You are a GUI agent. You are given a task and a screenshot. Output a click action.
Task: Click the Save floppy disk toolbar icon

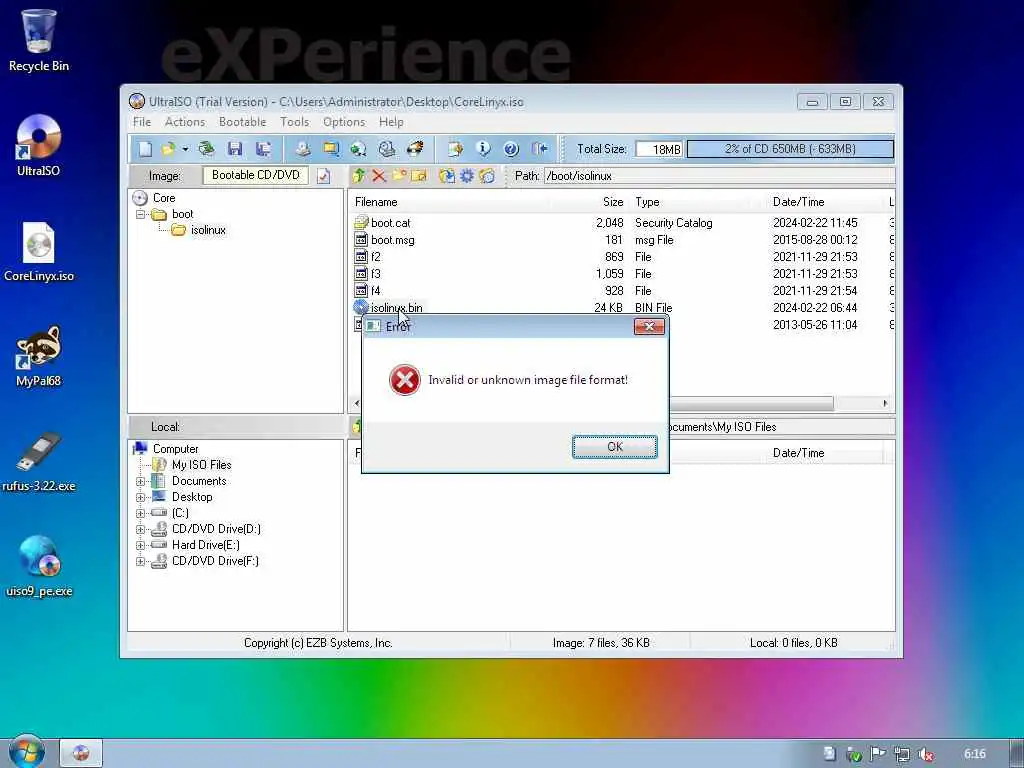235,149
